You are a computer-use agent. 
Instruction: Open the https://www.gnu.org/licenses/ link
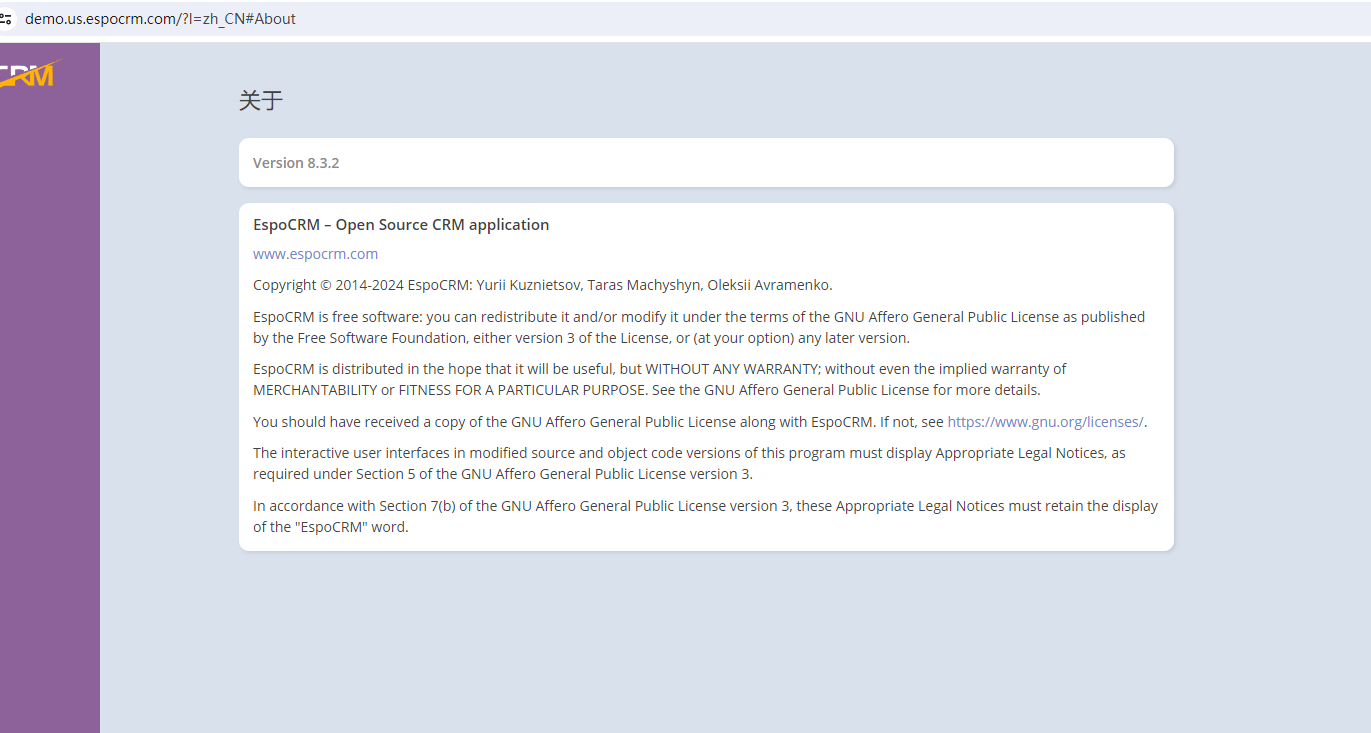pos(1045,422)
